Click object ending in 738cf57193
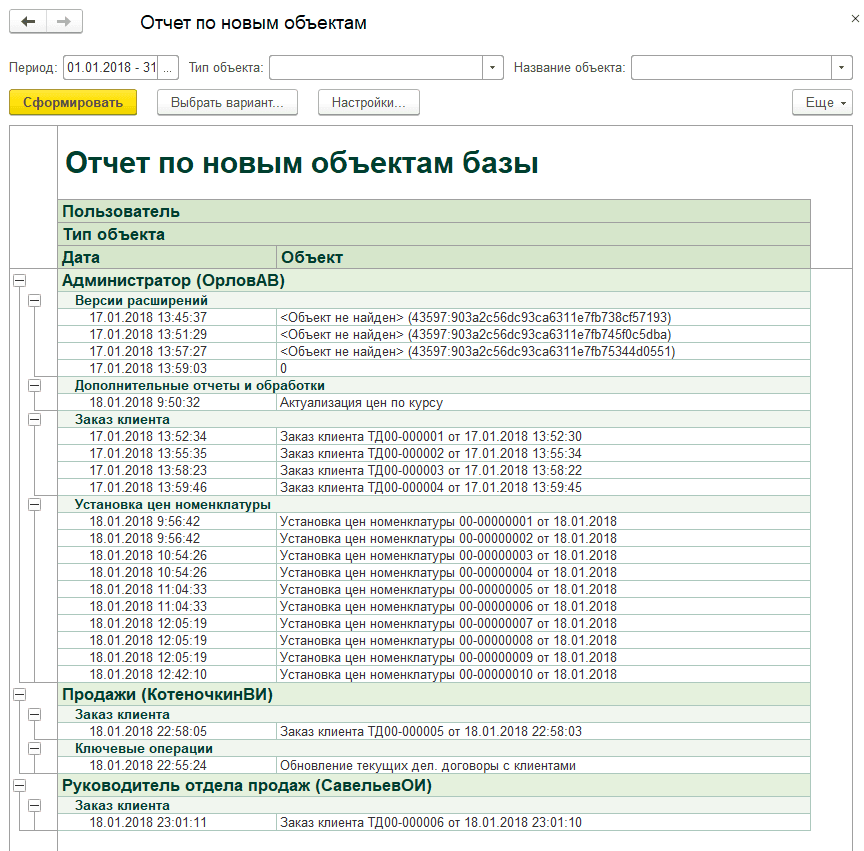Viewport: 864px width, 851px height. [543, 317]
